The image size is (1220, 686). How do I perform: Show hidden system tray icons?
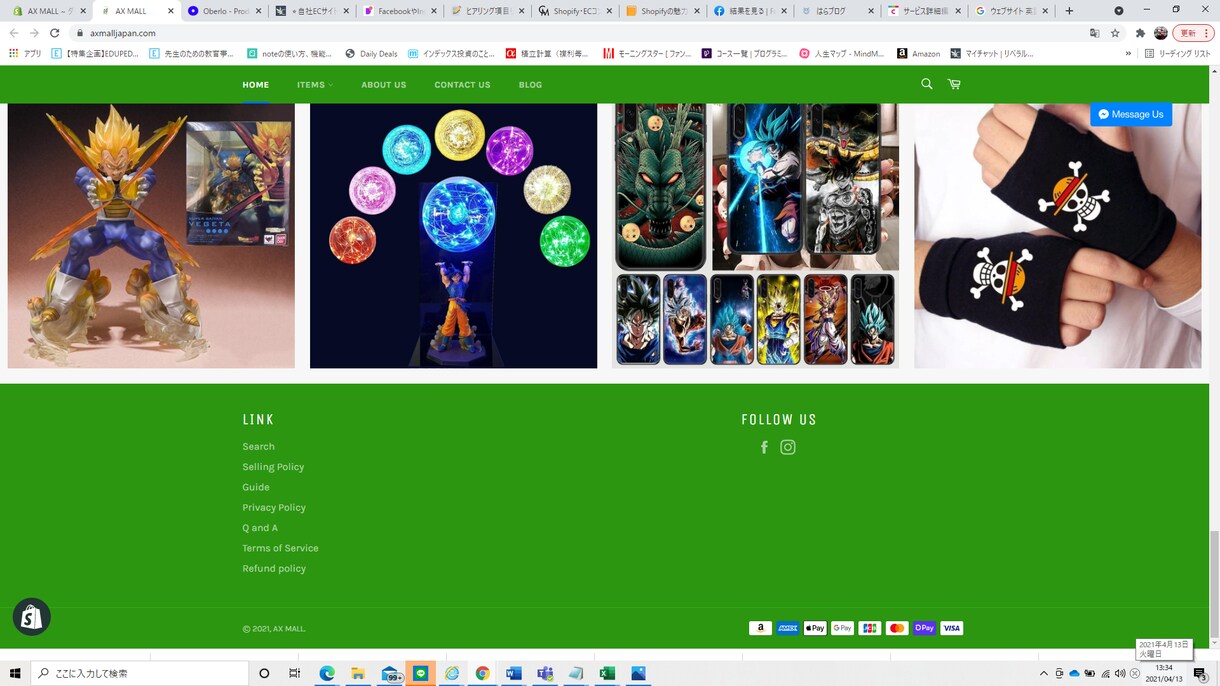pyautogui.click(x=1043, y=673)
